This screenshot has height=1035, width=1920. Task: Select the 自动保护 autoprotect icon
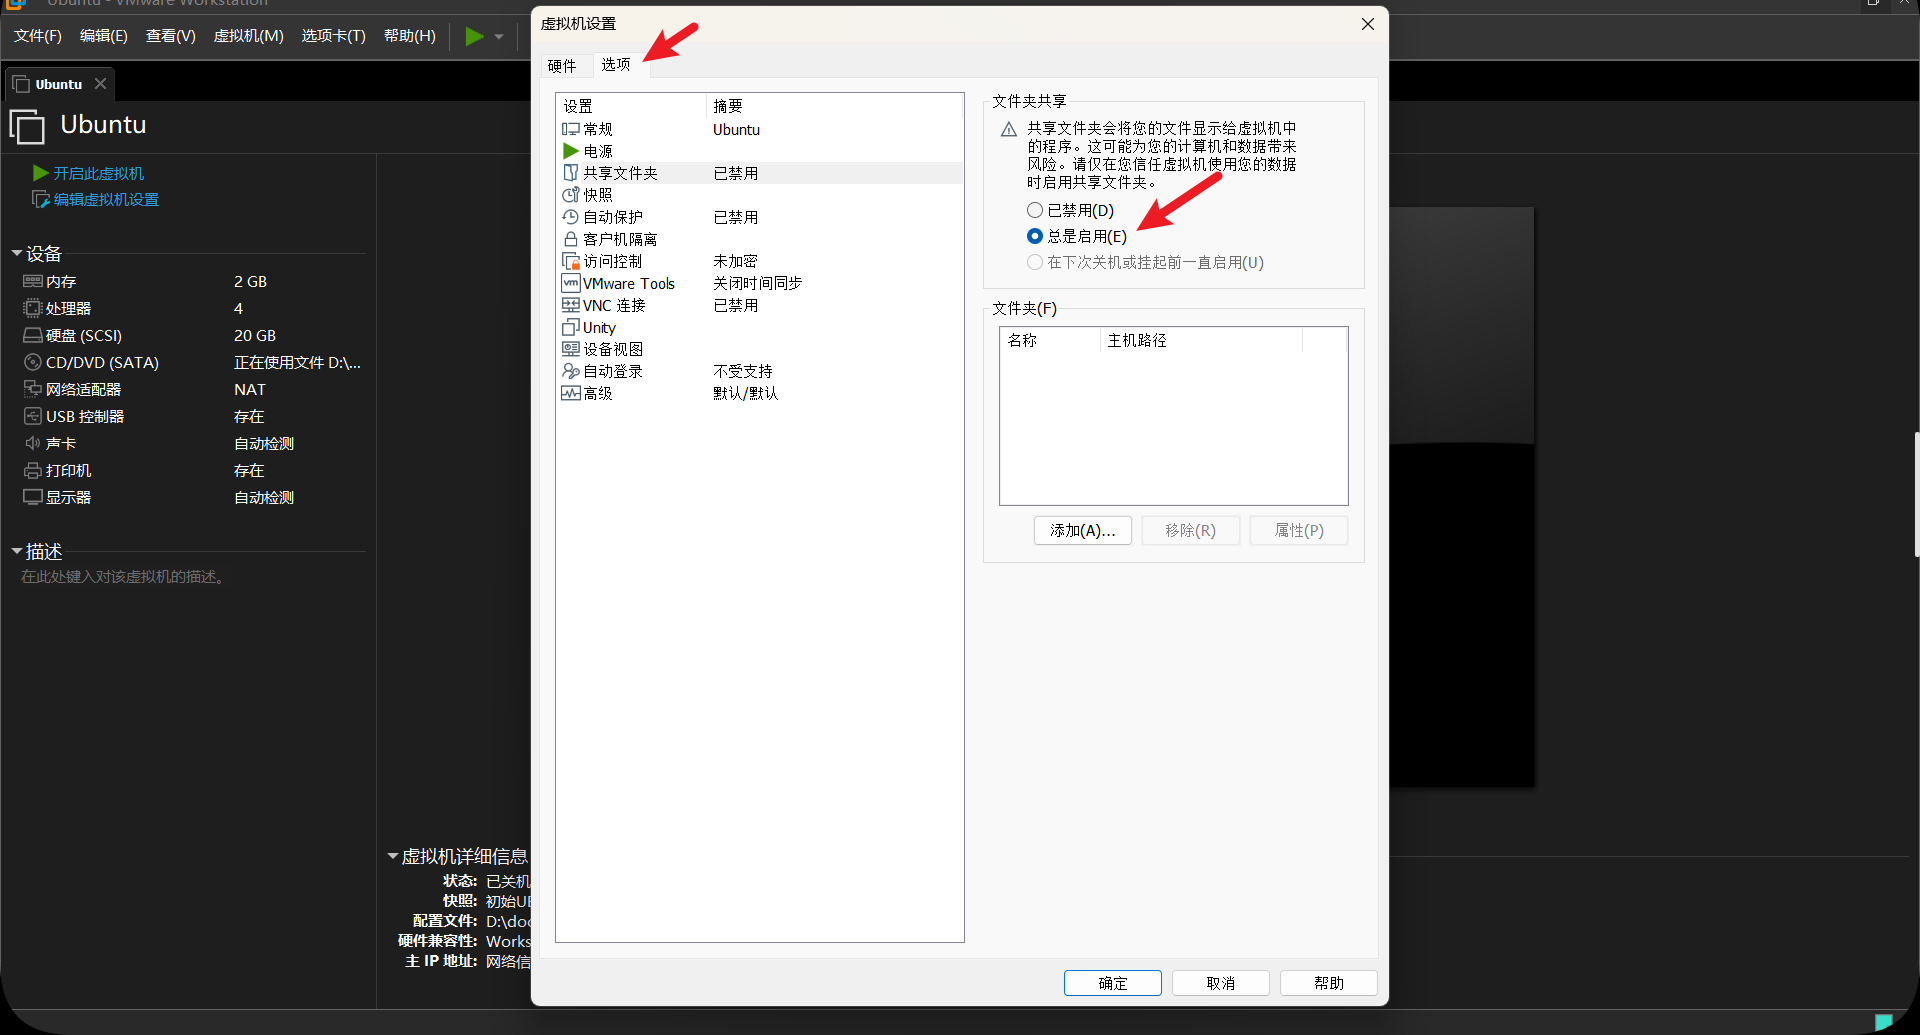pos(571,217)
